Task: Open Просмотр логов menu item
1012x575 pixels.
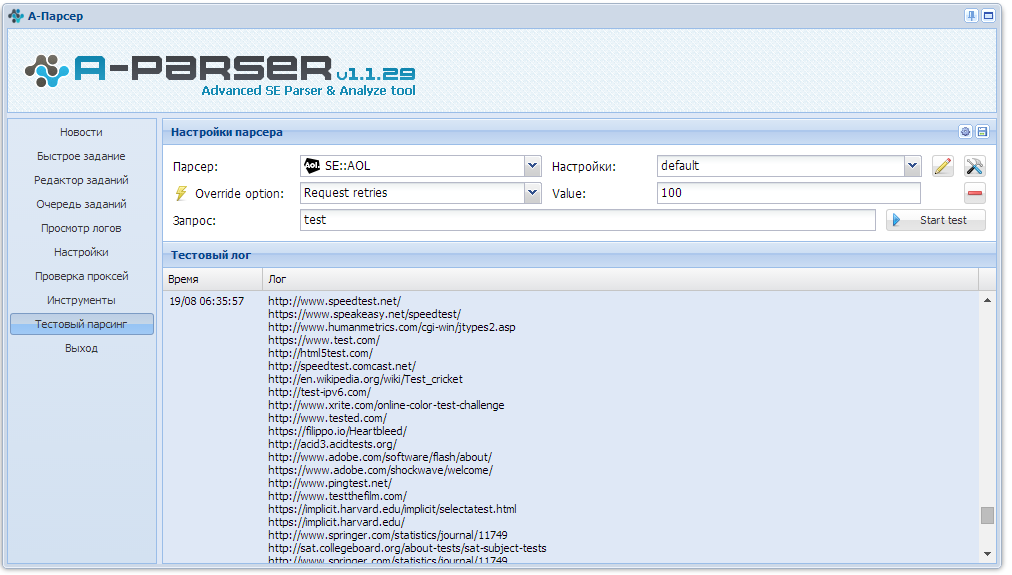Action: (x=81, y=228)
